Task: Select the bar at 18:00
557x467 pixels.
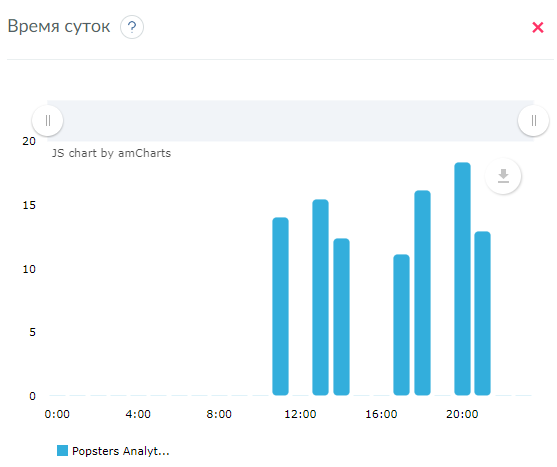Action: (422, 293)
